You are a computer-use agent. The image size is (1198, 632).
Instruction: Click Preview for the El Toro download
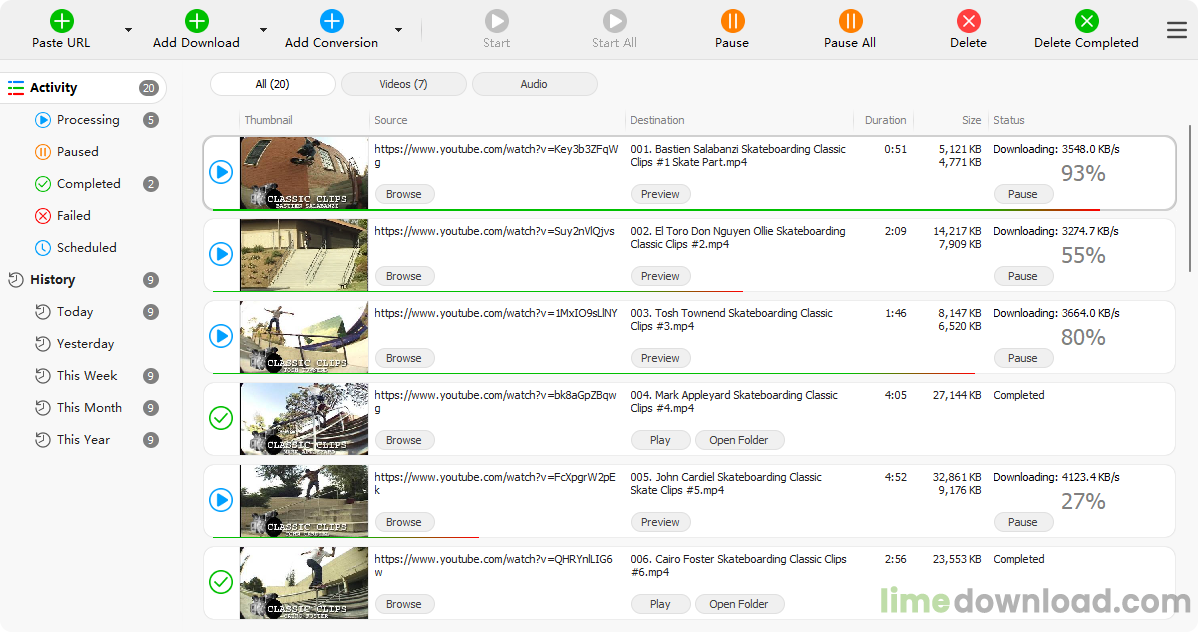pos(660,276)
